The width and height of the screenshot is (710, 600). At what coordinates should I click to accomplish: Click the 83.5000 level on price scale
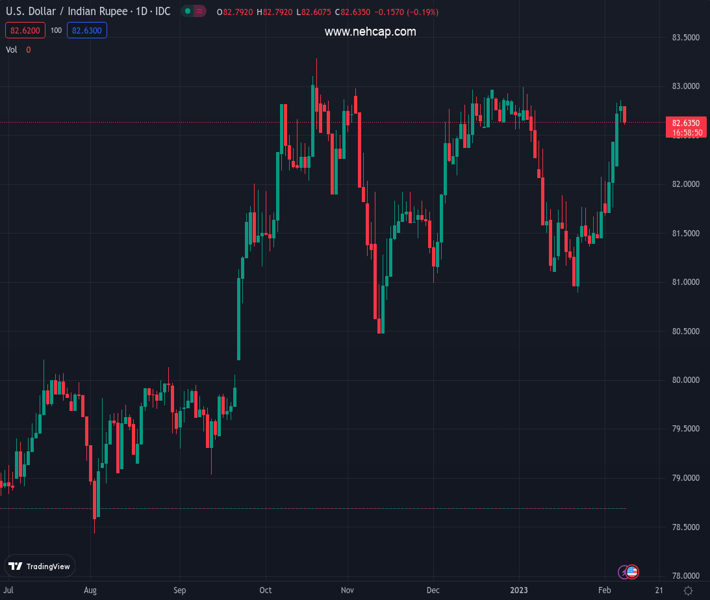(x=686, y=38)
